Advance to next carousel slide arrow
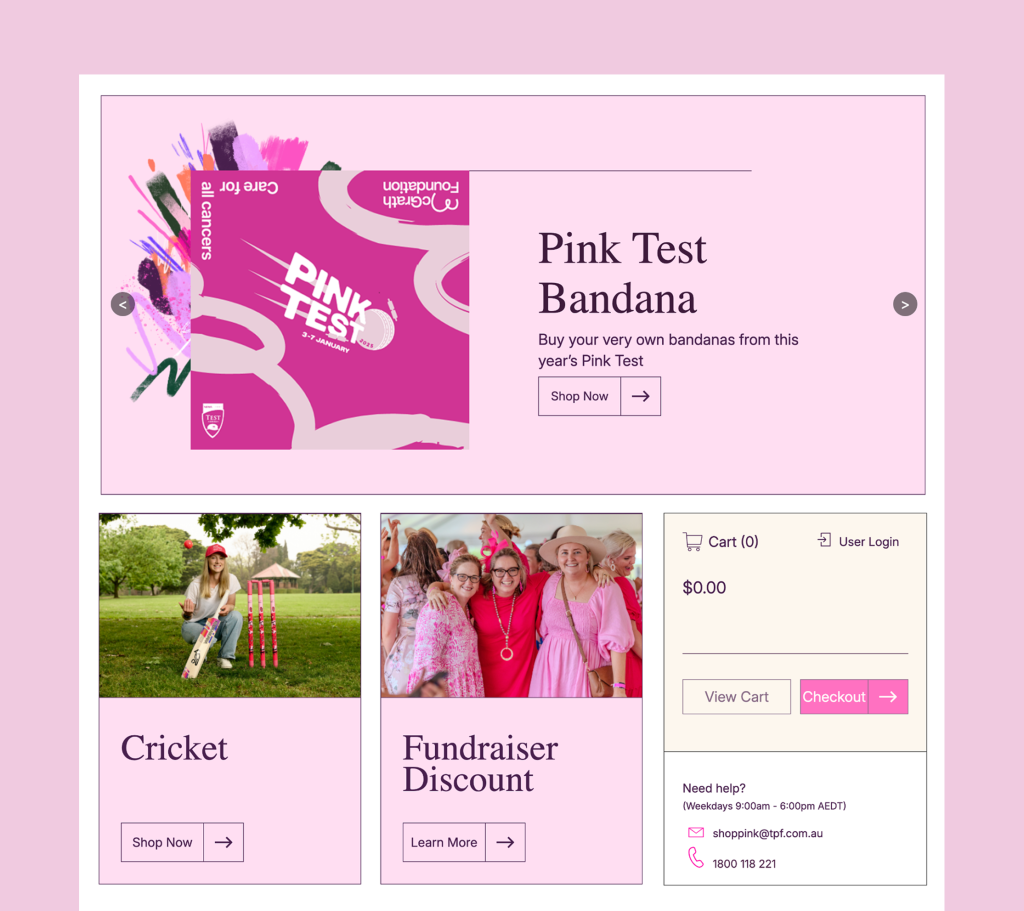 click(904, 304)
